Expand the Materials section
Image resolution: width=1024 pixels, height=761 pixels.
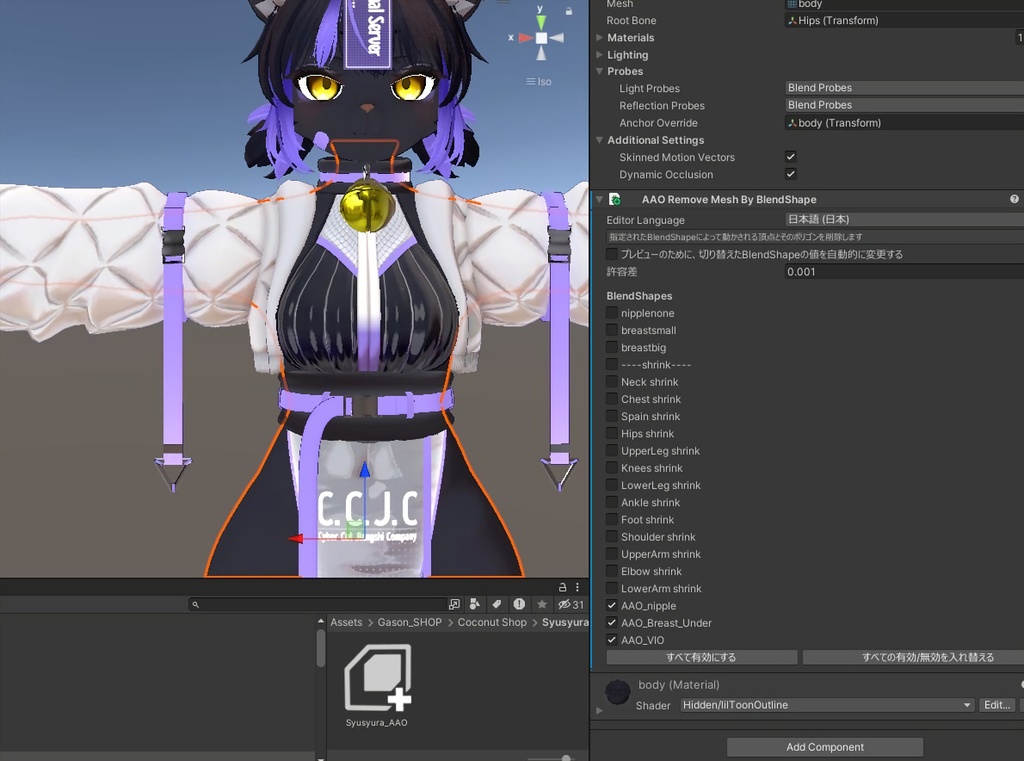click(600, 38)
